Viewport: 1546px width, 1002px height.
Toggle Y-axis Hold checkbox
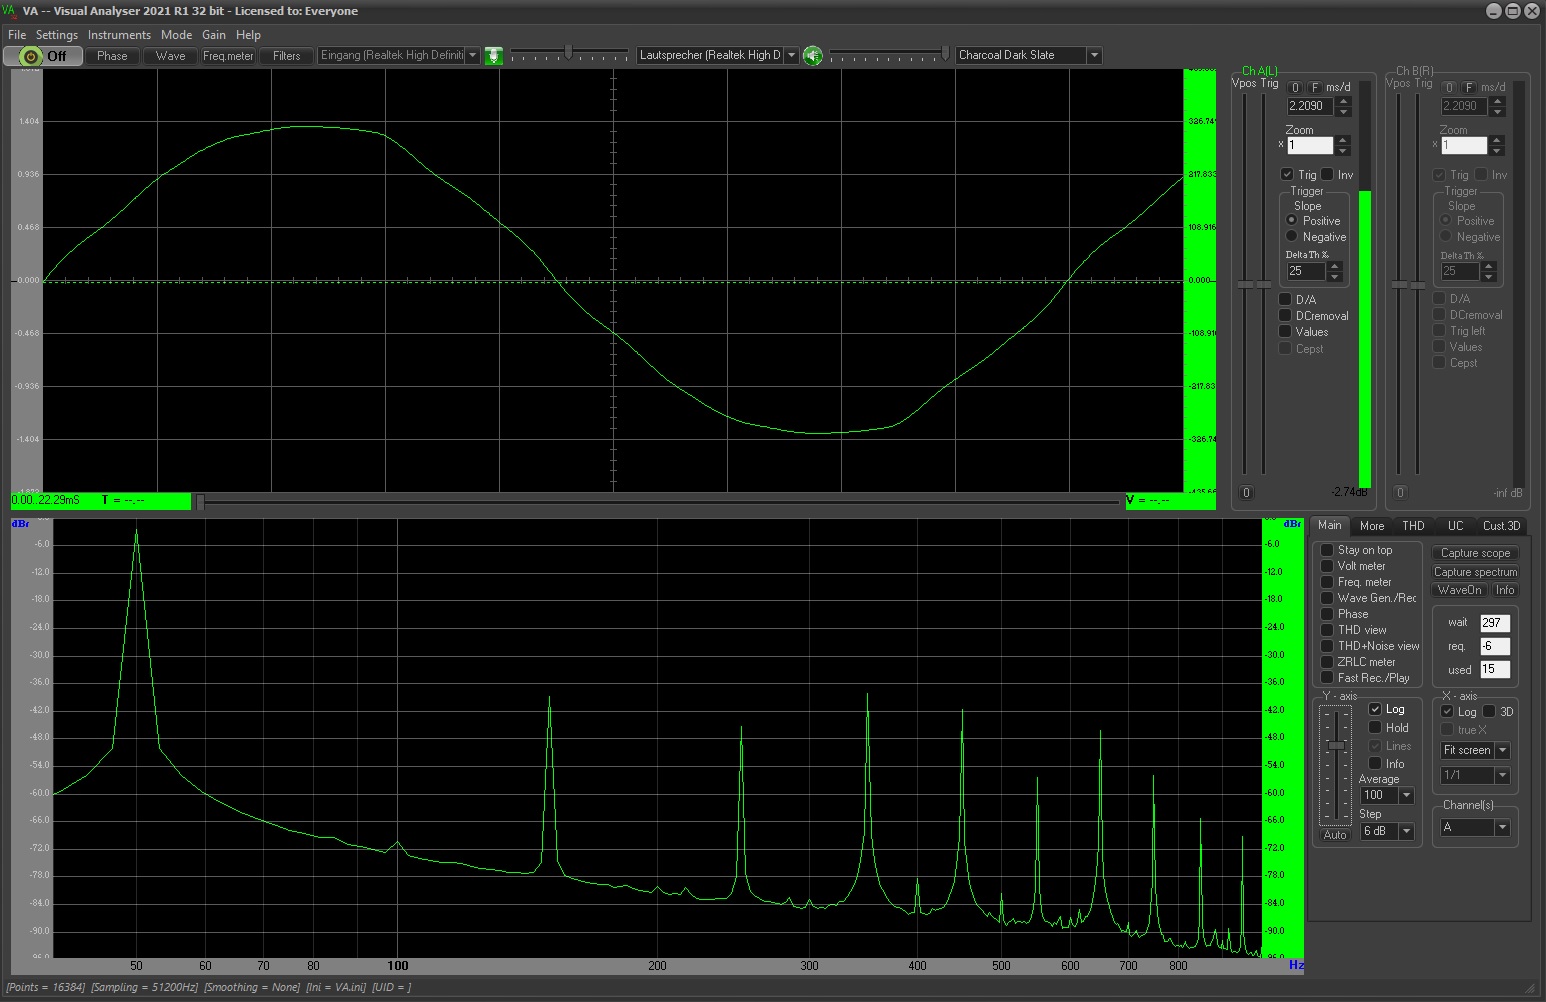click(1375, 727)
